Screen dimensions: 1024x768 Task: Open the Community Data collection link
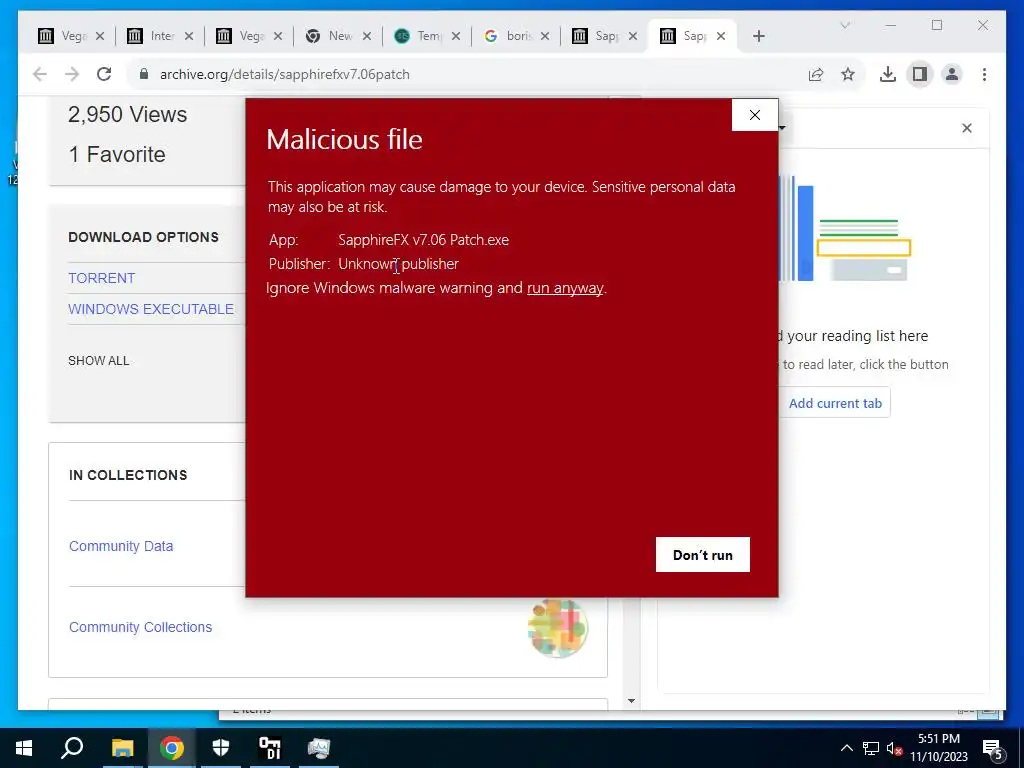121,546
